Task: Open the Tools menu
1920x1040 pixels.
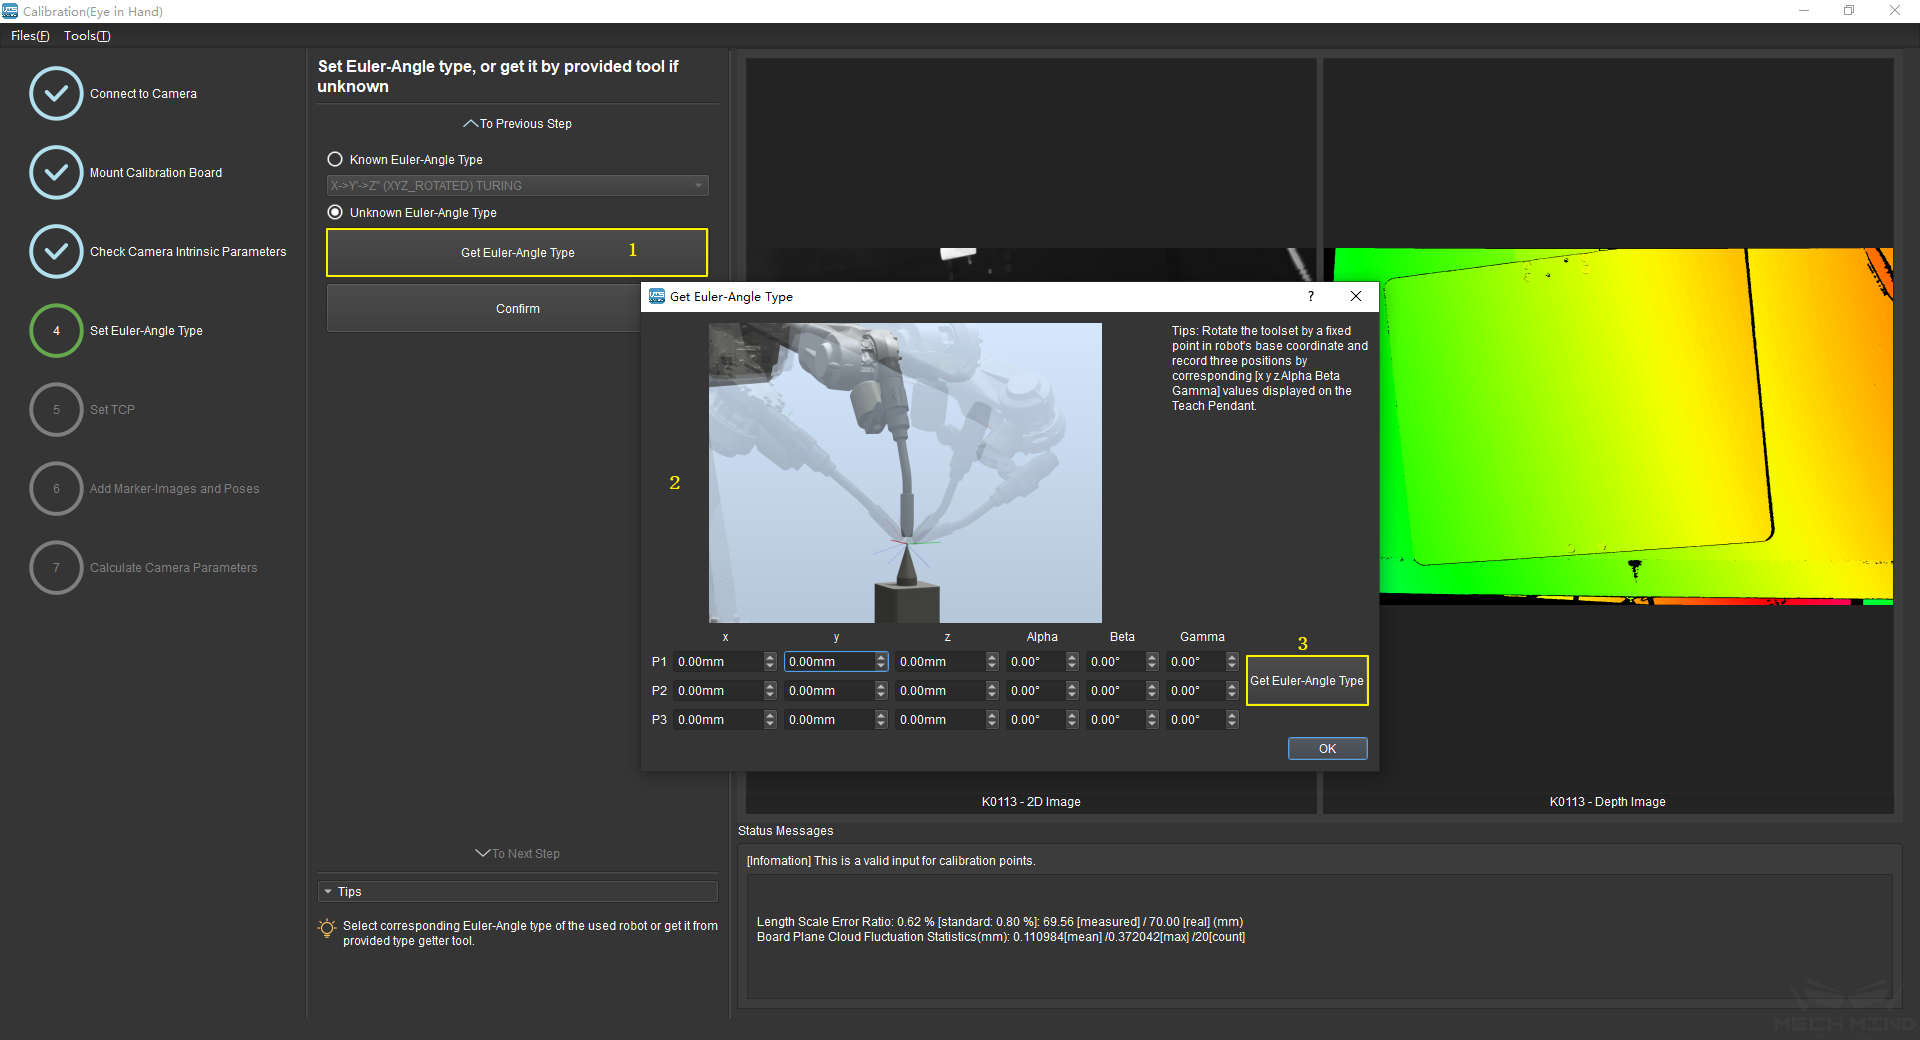Action: click(x=87, y=36)
